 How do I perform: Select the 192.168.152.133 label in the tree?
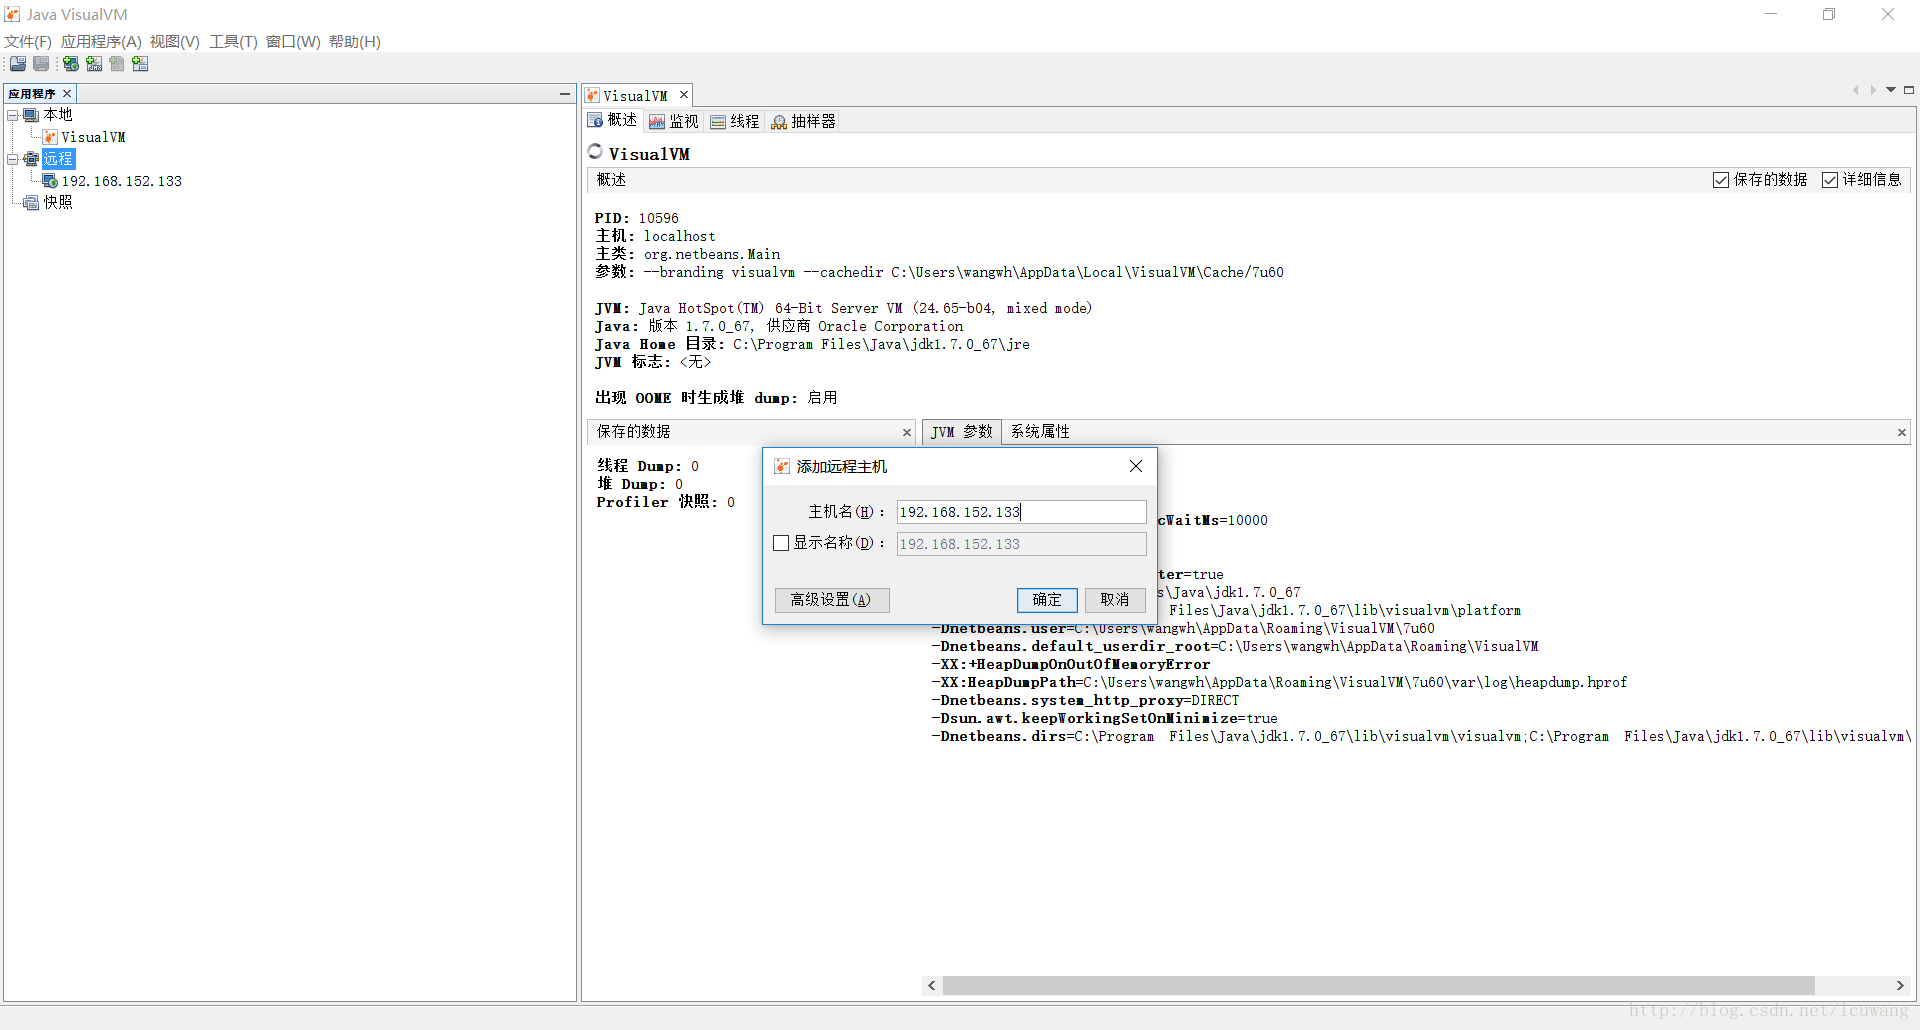(122, 181)
